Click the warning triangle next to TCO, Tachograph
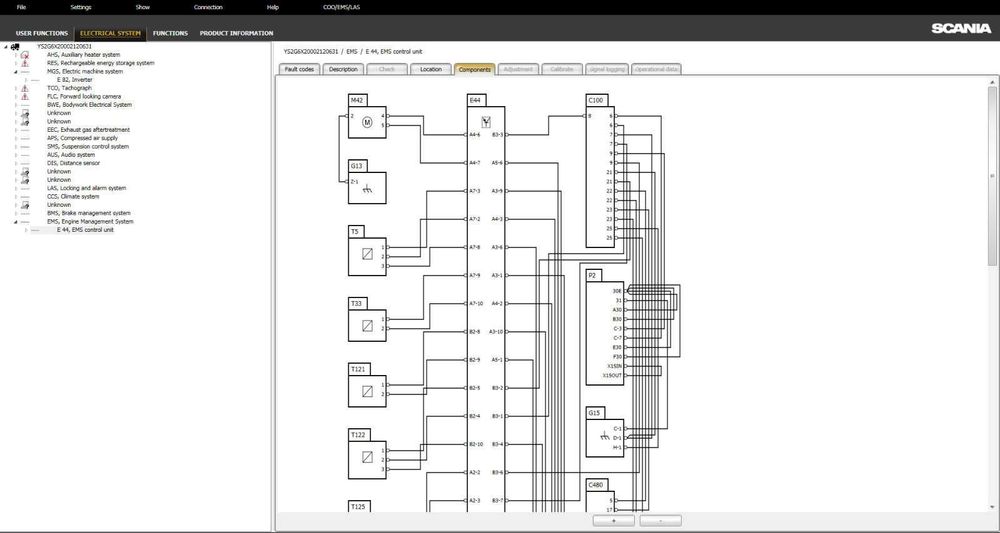This screenshot has width=1000, height=533. point(25,88)
